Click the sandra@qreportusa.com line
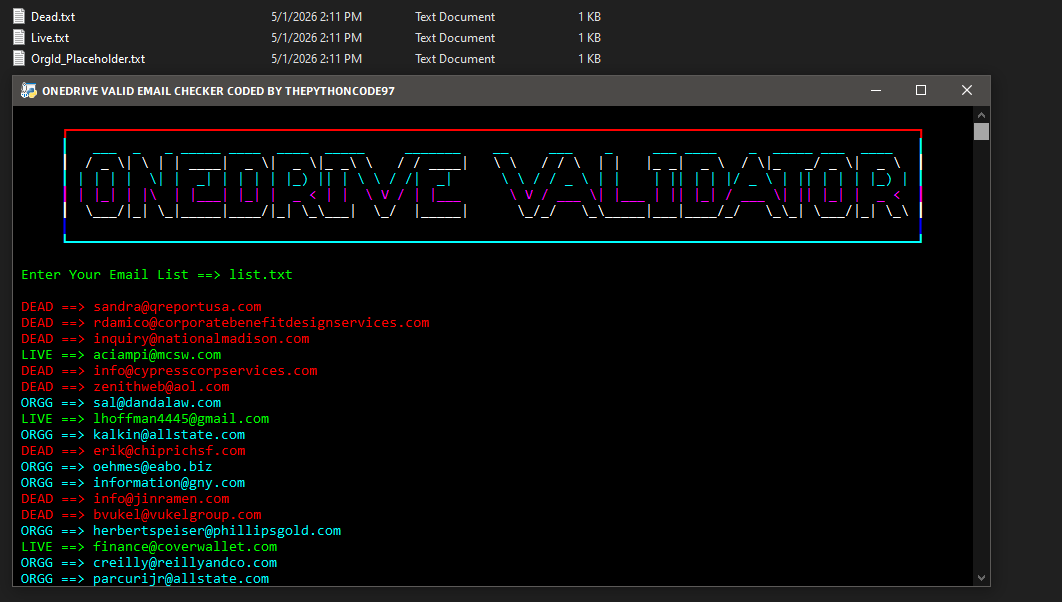This screenshot has width=1062, height=602. coord(141,307)
